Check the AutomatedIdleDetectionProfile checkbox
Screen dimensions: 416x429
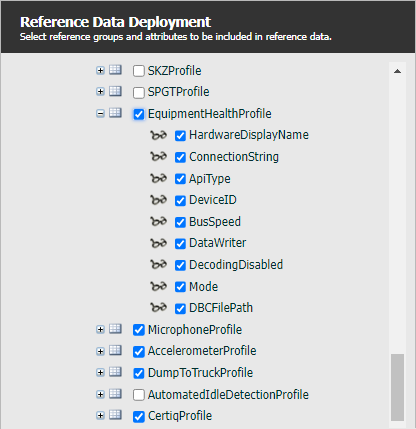[x=139, y=395]
